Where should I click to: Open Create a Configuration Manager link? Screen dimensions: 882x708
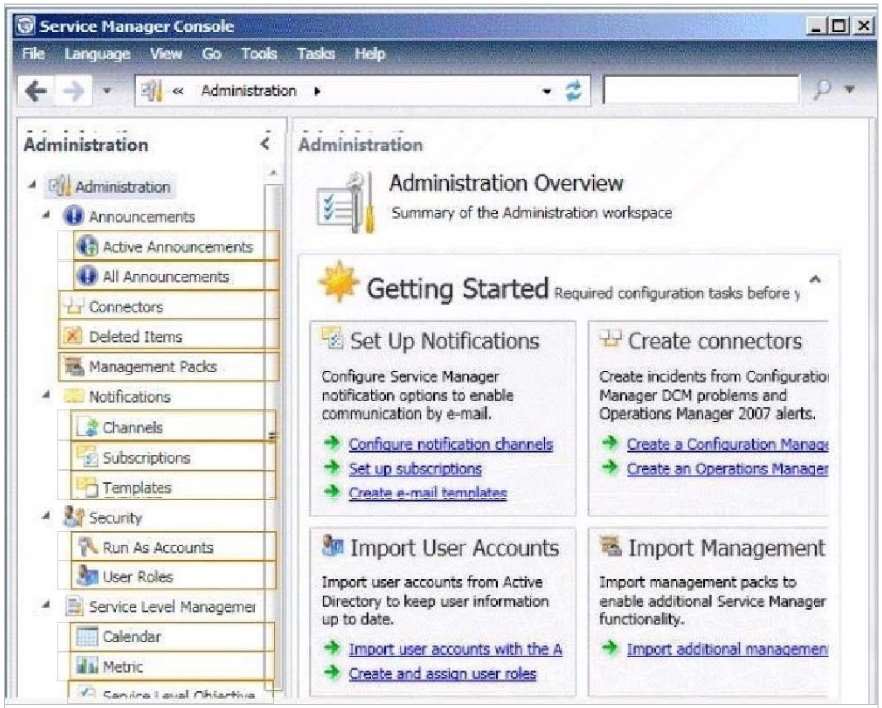click(727, 444)
